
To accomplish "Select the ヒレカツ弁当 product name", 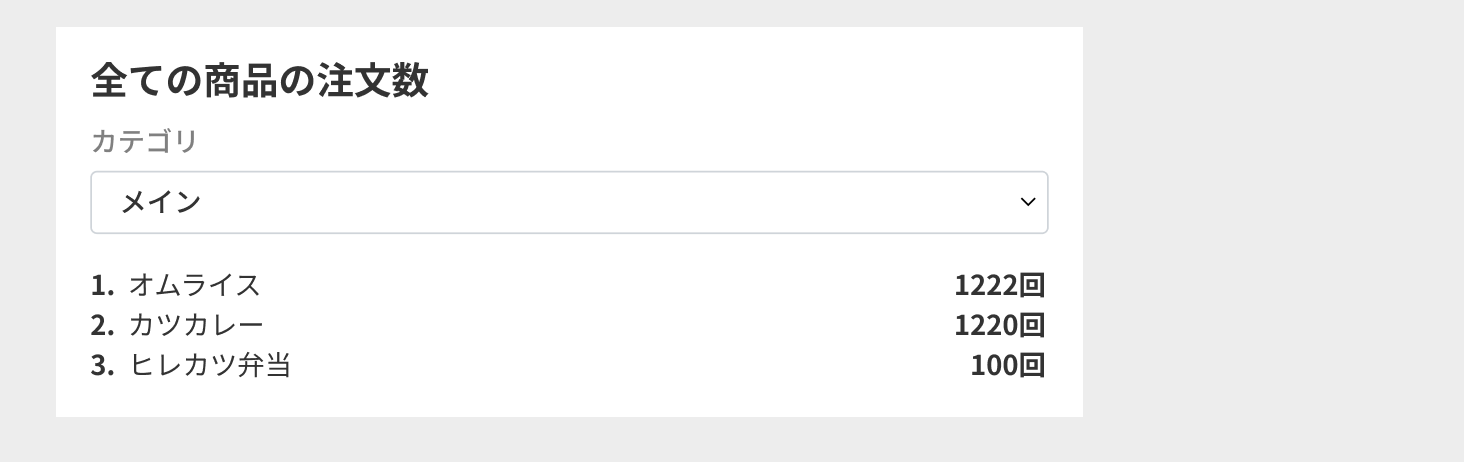I will click(x=210, y=366).
